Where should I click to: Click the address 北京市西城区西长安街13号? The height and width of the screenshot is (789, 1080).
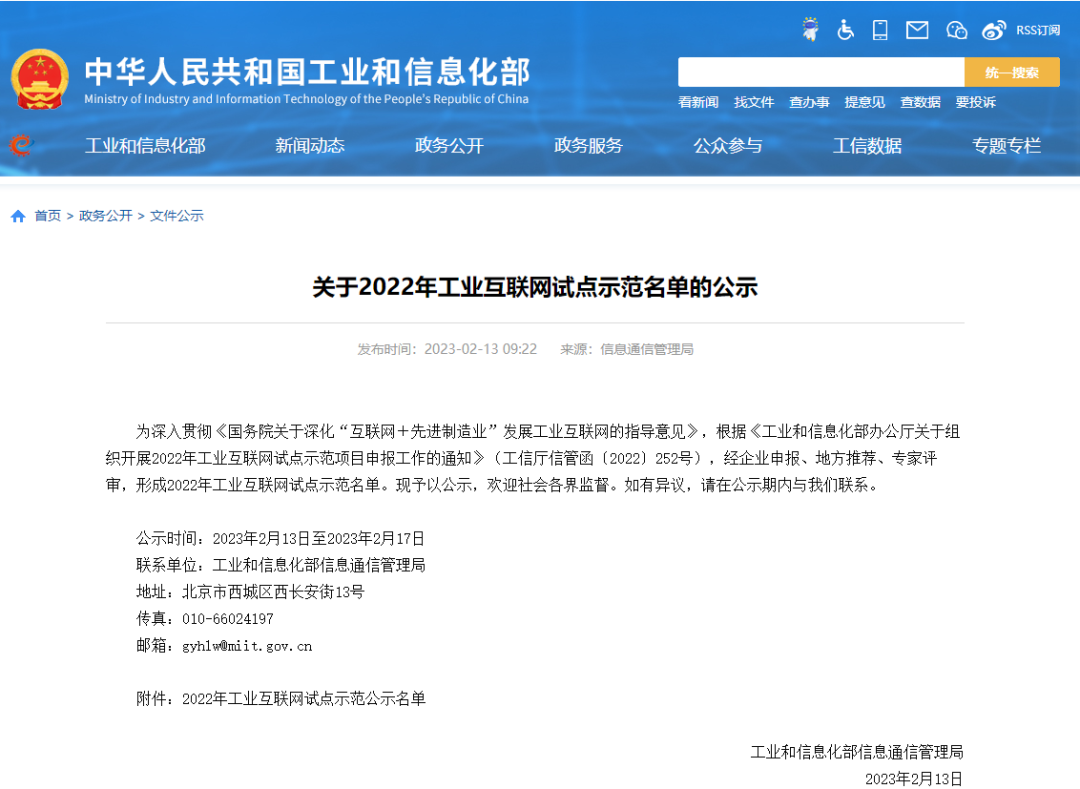point(273,592)
